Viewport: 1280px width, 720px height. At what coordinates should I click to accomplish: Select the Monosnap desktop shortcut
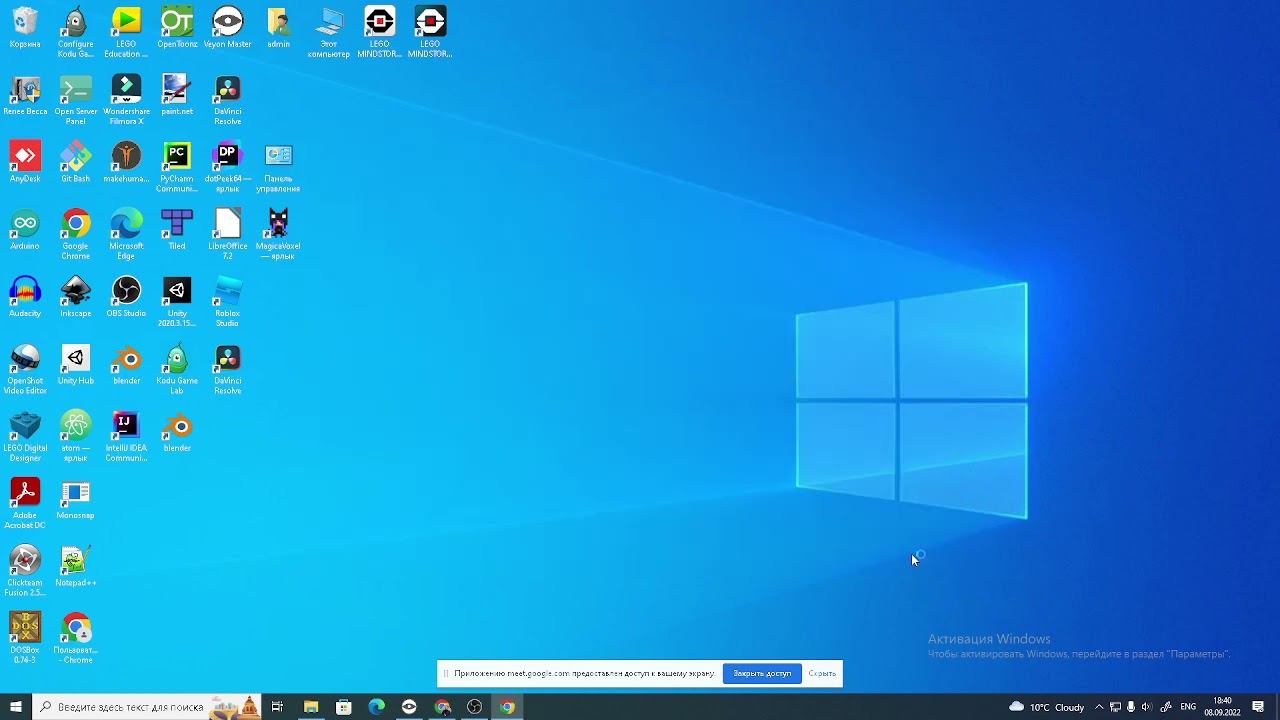76,497
